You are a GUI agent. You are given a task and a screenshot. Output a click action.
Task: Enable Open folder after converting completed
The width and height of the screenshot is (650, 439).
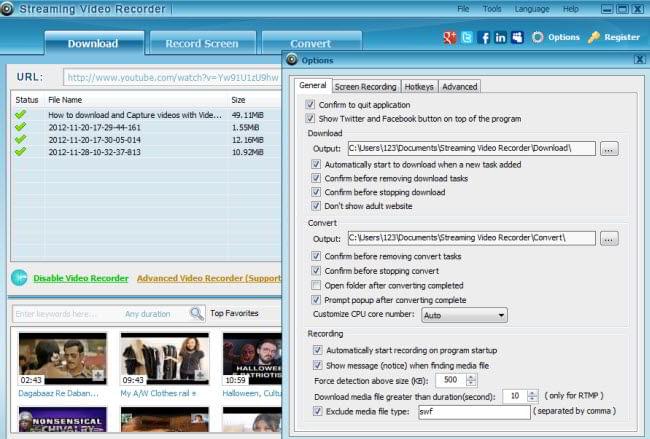[316, 285]
